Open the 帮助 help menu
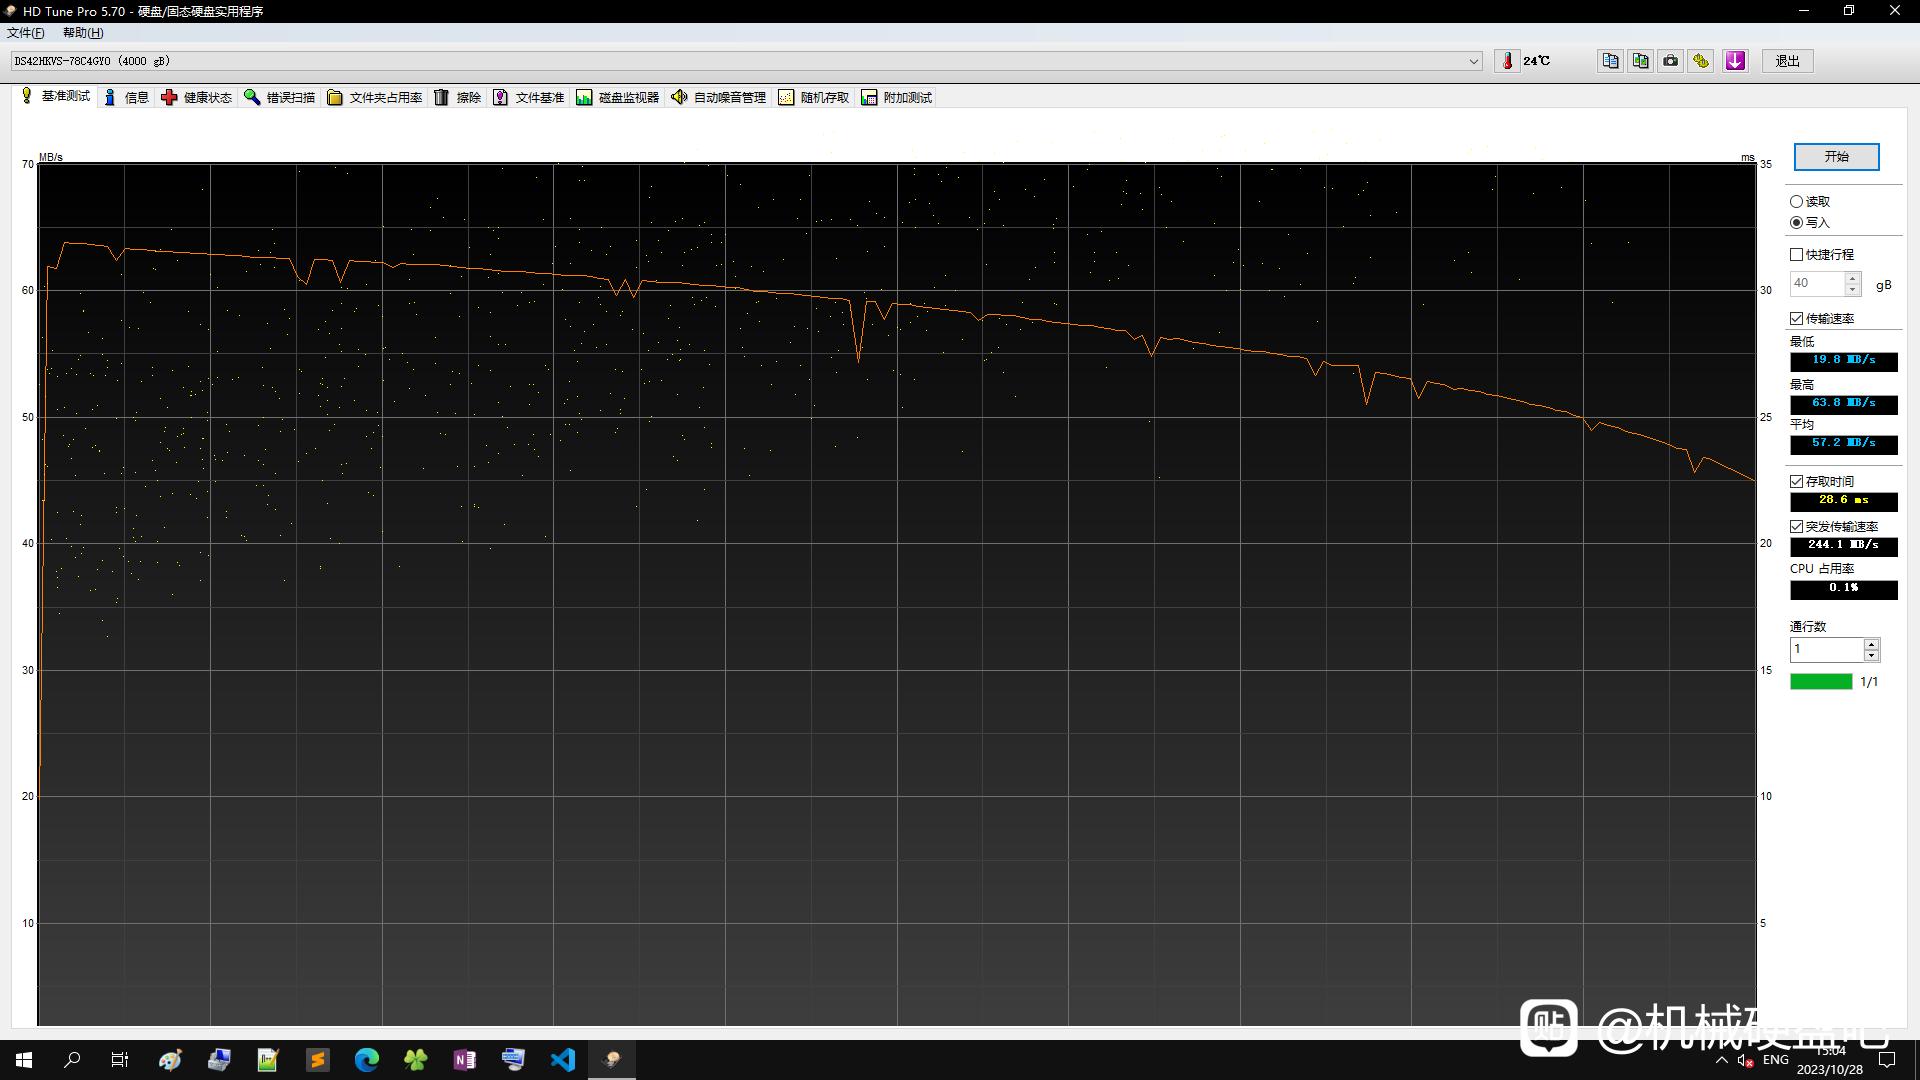This screenshot has height=1080, width=1920. [x=83, y=33]
